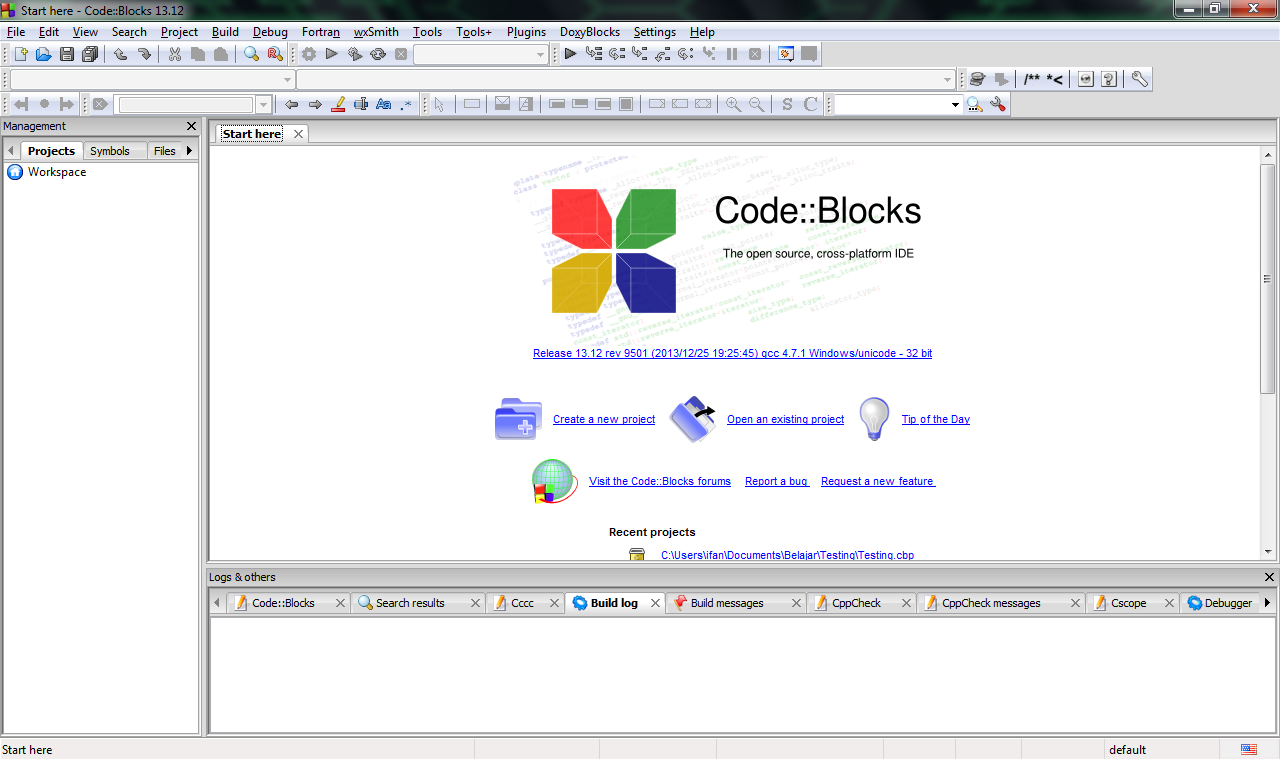Open the Debugging windows dropdown icon

point(786,54)
